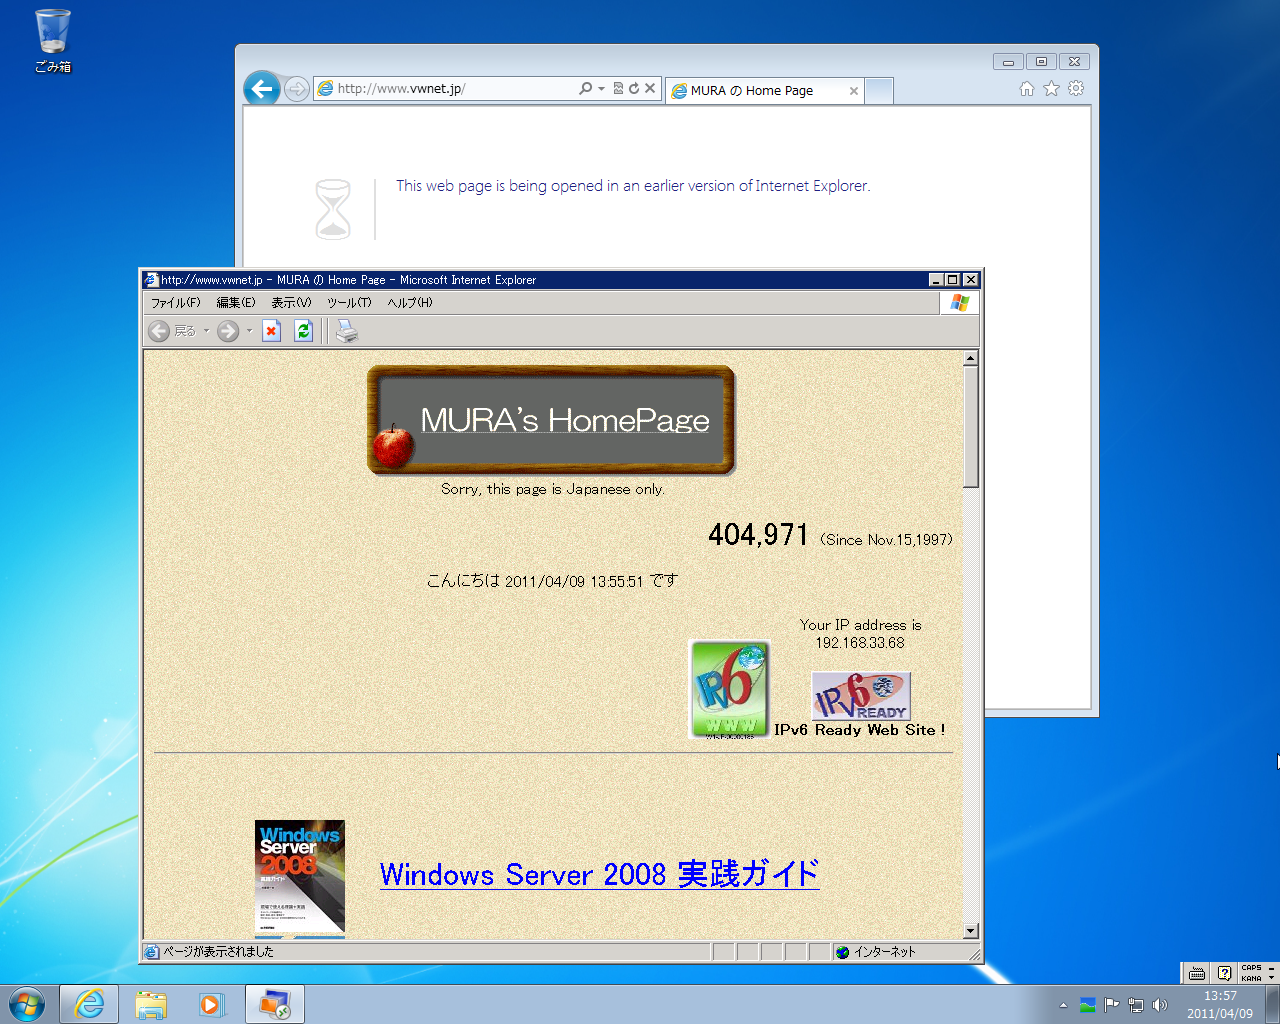Toggle CAPS on the language bar
The width and height of the screenshot is (1280, 1024).
1251,968
